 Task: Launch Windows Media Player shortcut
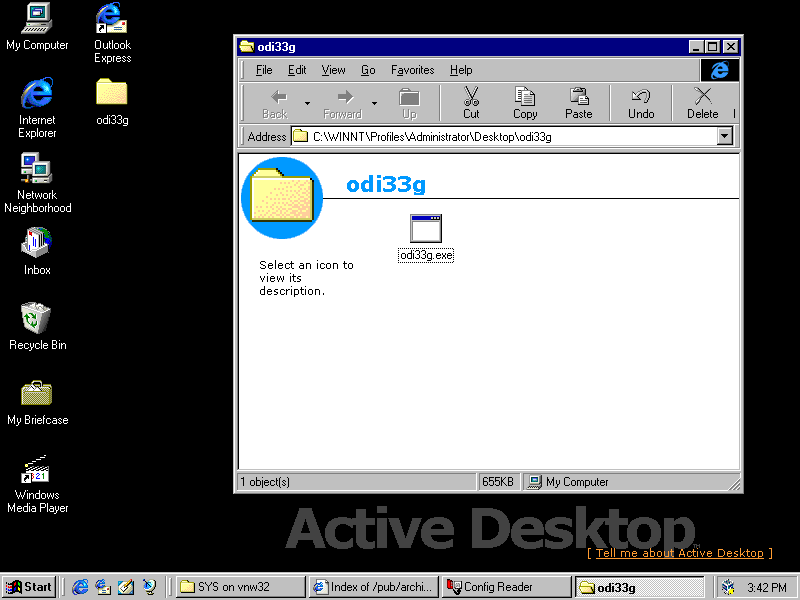pyautogui.click(x=37, y=483)
